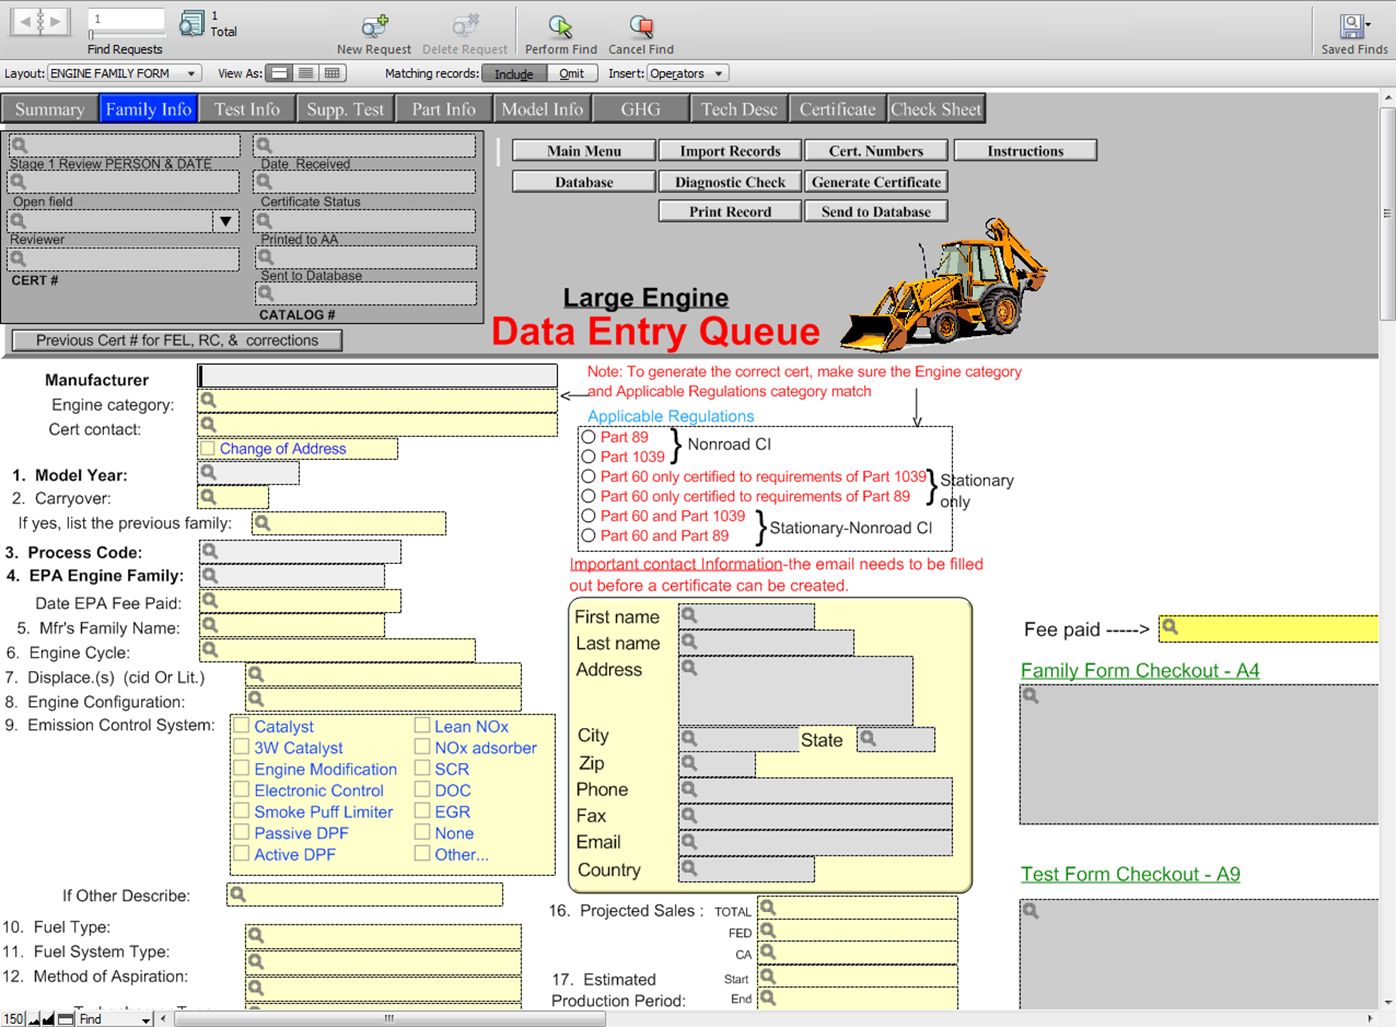
Task: Open the Saved Finds icon
Action: [x=1353, y=27]
